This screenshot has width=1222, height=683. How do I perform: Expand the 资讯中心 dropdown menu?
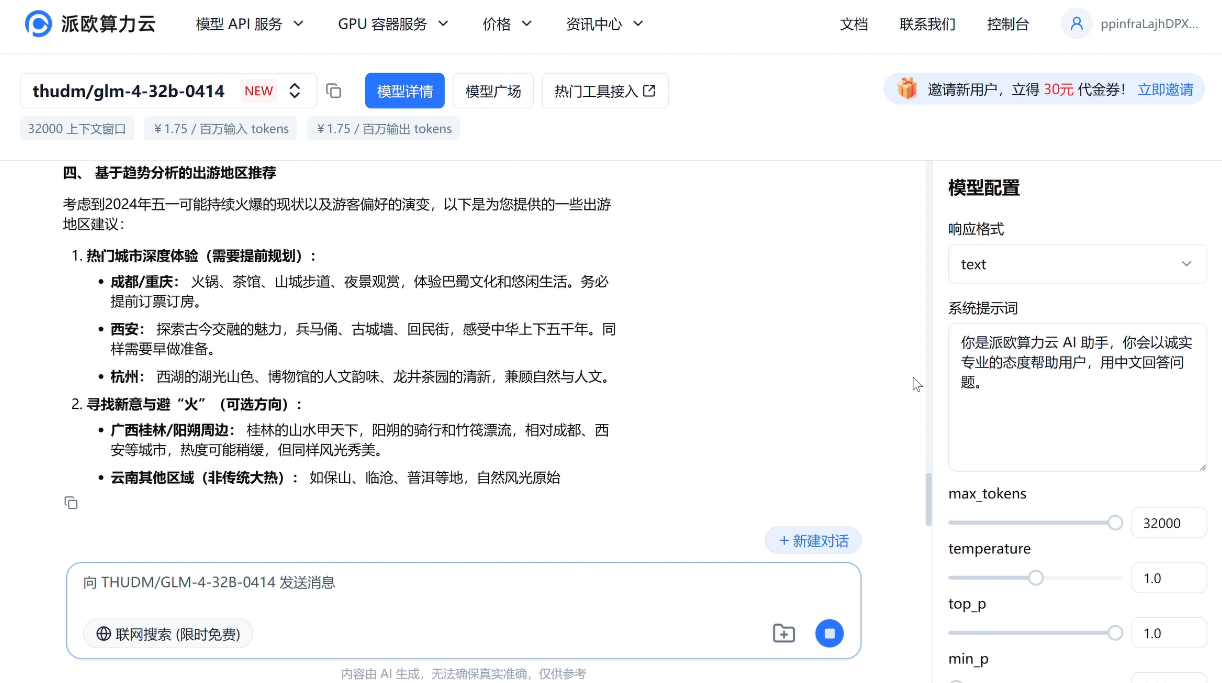tap(605, 24)
